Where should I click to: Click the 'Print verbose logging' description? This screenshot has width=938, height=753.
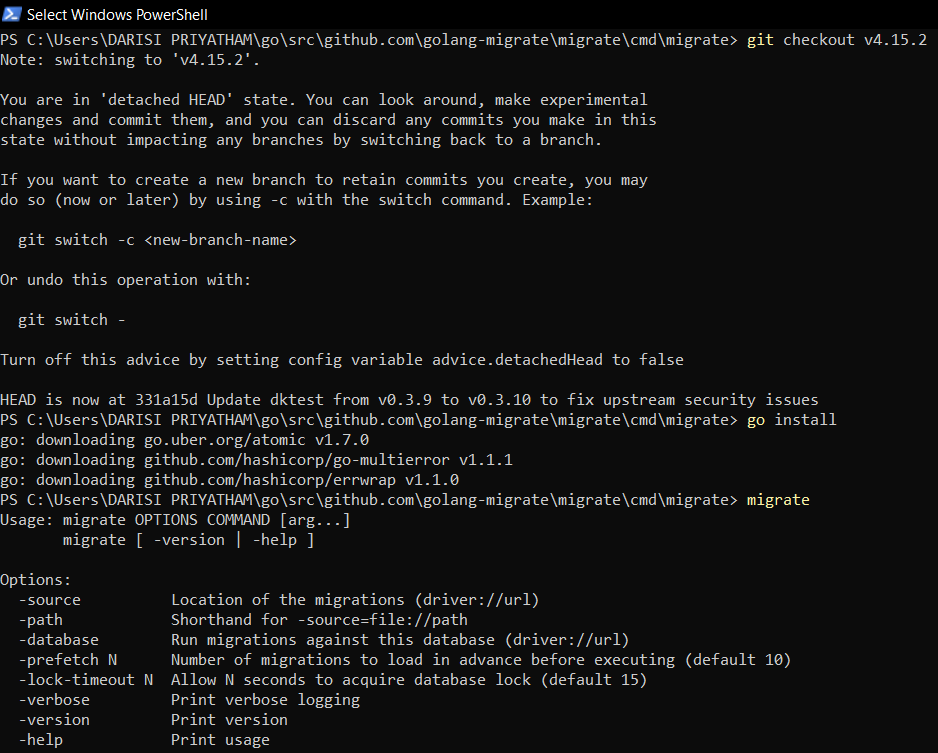265,700
